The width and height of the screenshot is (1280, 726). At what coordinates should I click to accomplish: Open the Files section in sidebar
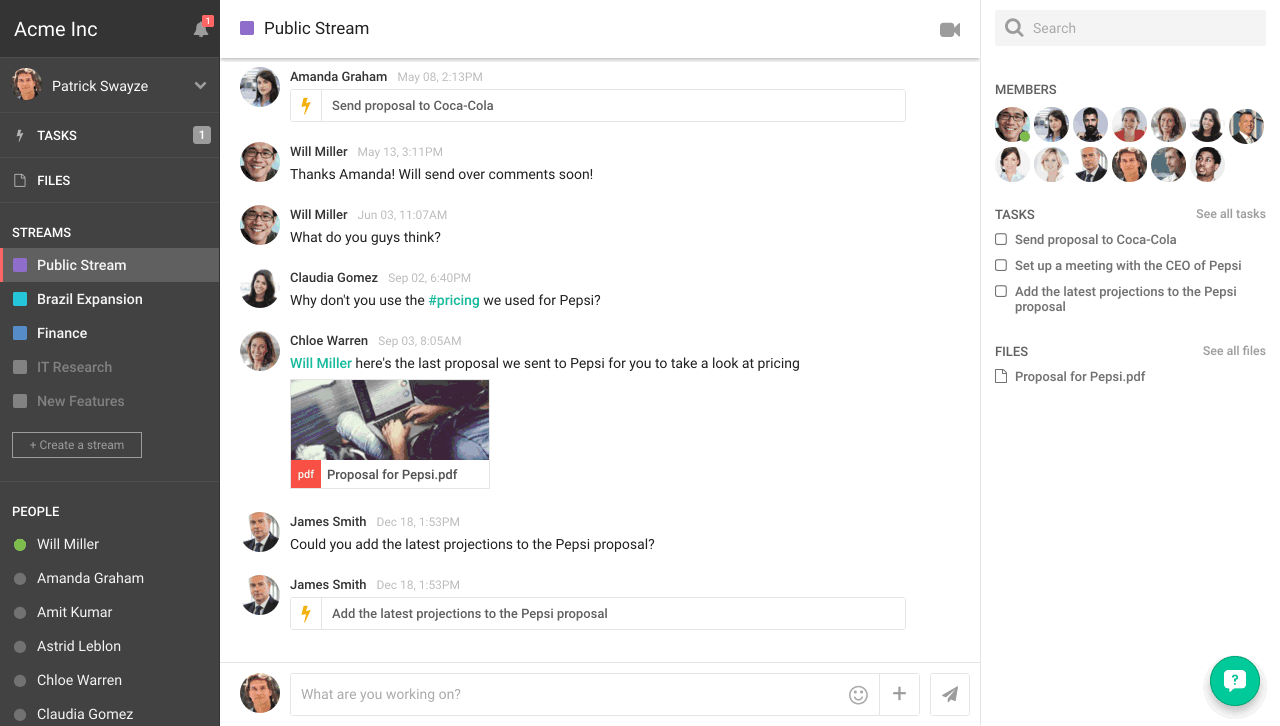(x=54, y=181)
